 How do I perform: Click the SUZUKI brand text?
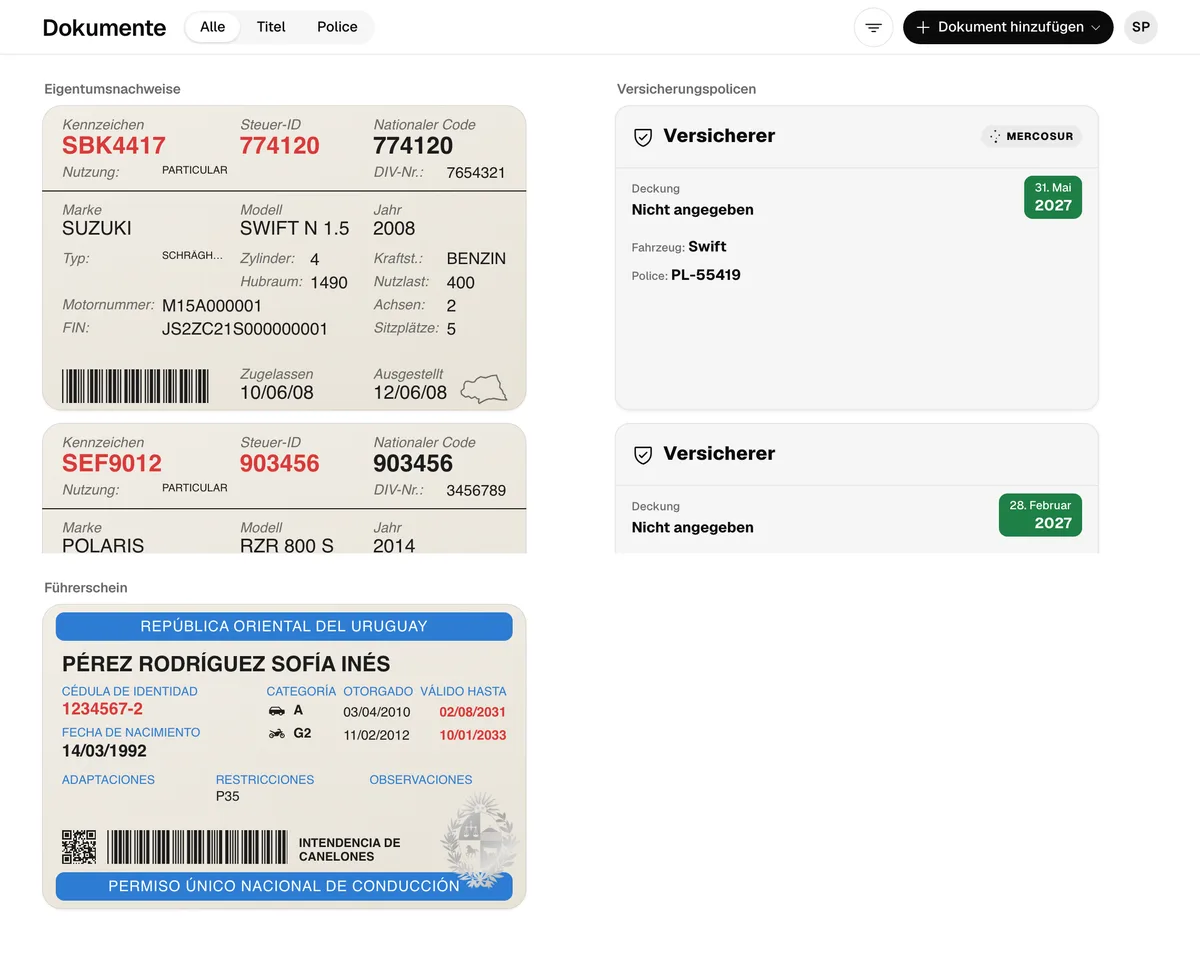[x=97, y=228]
